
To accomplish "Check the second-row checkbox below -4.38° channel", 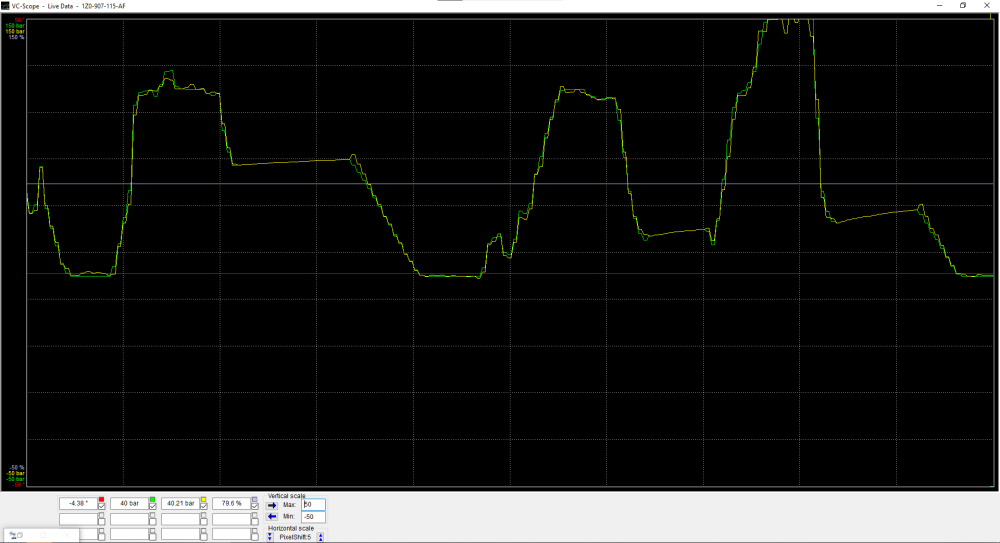I will coord(101,521).
